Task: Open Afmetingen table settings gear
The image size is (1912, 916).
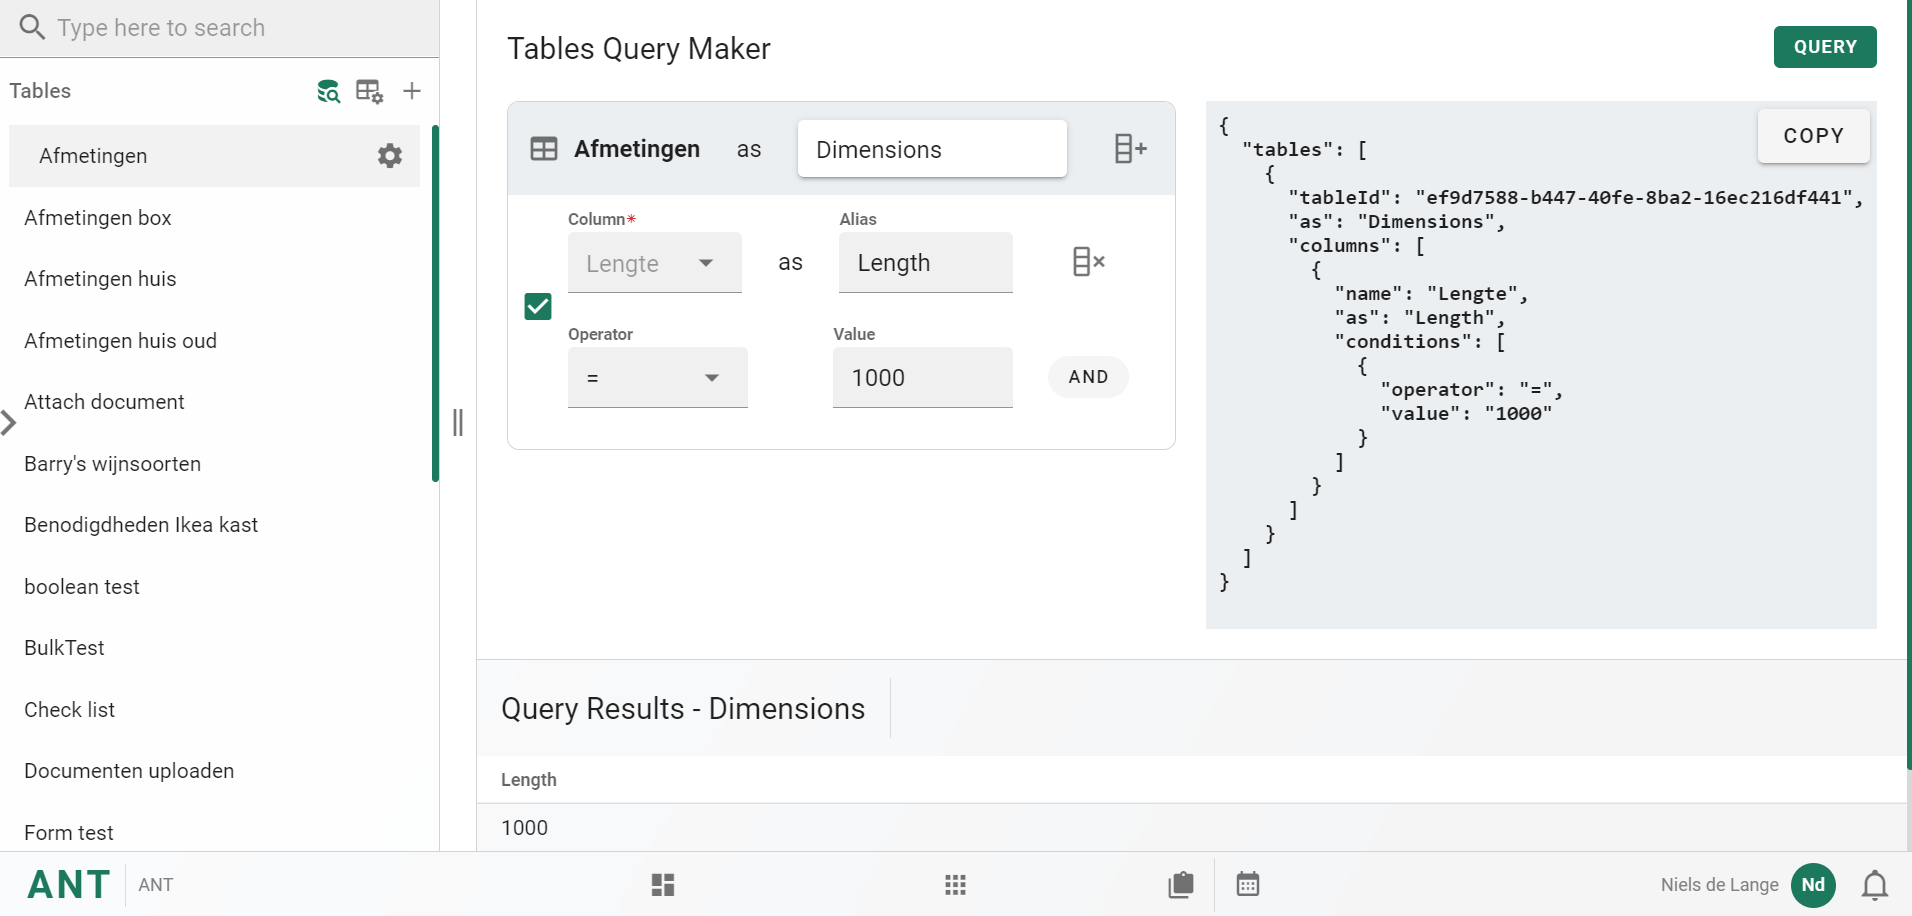Action: 389,156
